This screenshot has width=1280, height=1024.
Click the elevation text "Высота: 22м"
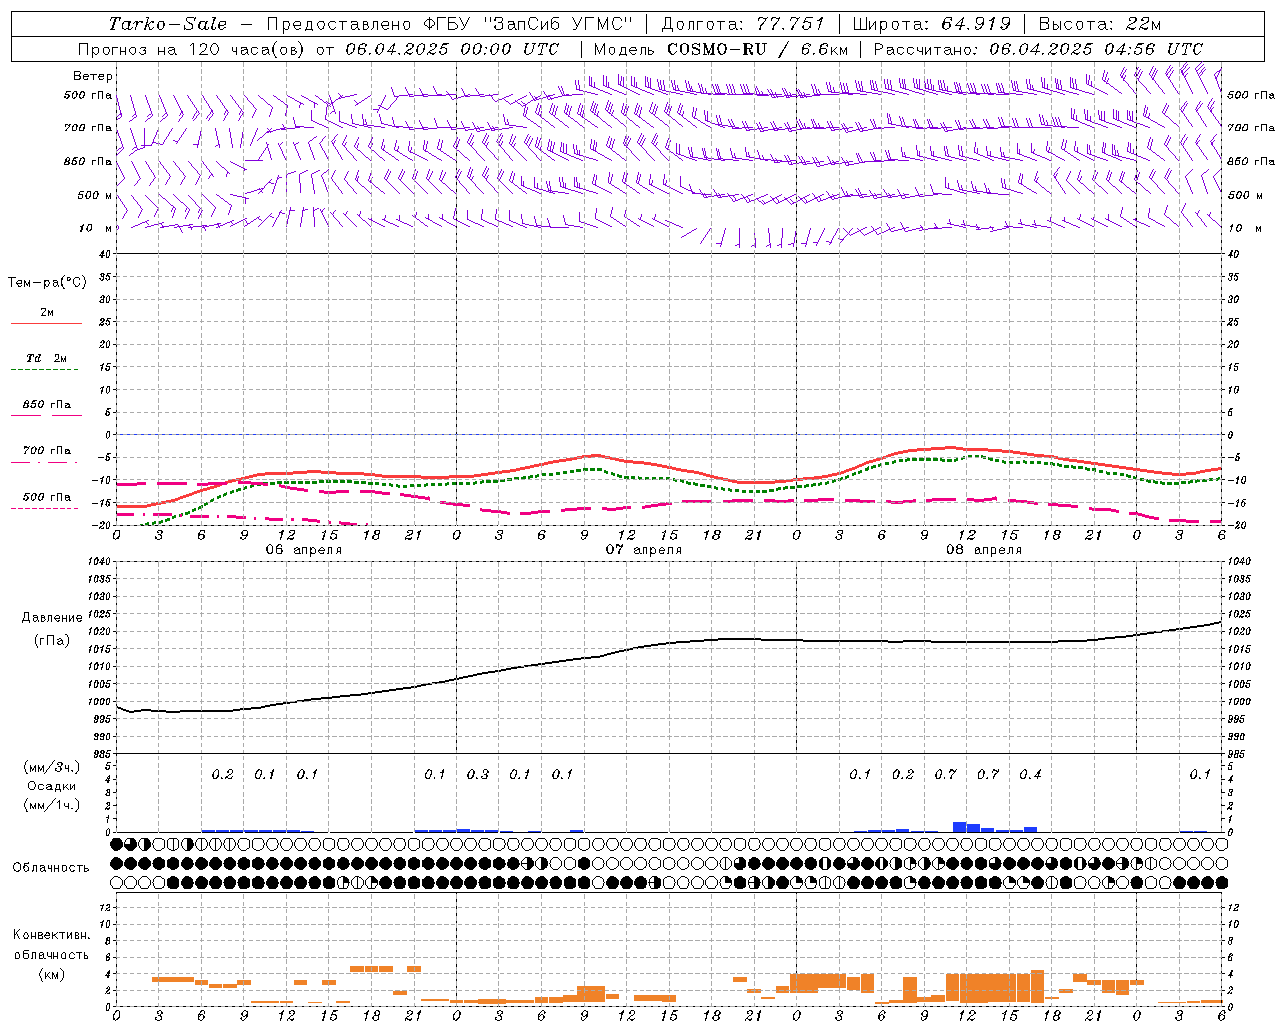click(1100, 24)
